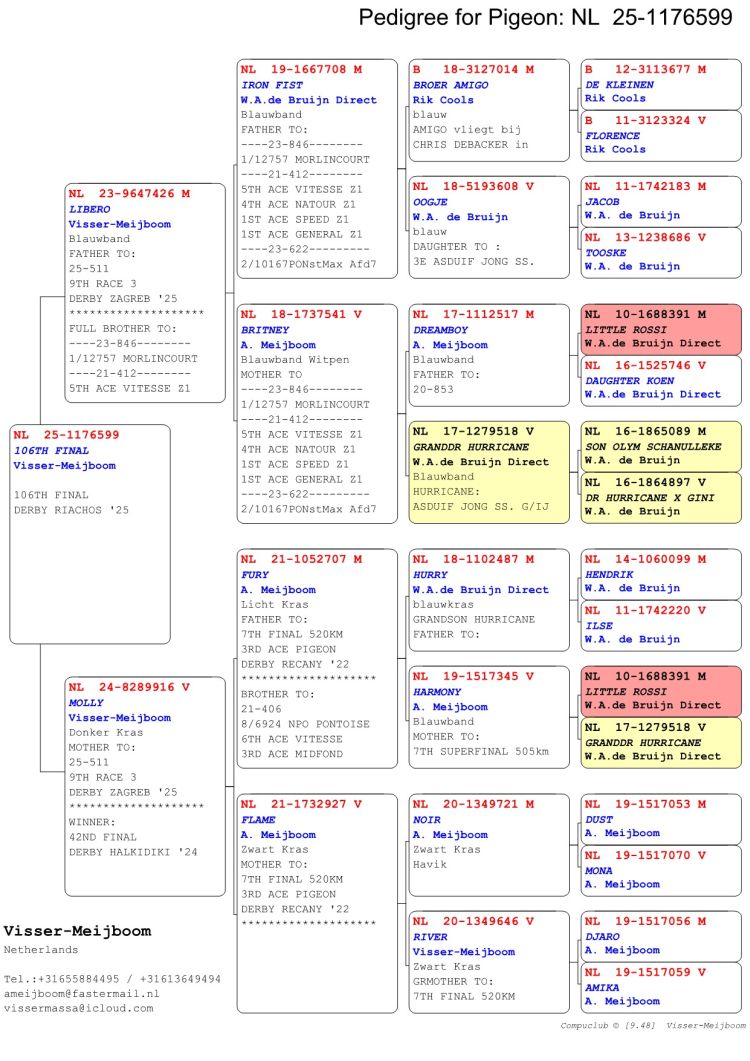Click the LIBERO pigeon name
The image size is (750, 1061).
tap(90, 210)
